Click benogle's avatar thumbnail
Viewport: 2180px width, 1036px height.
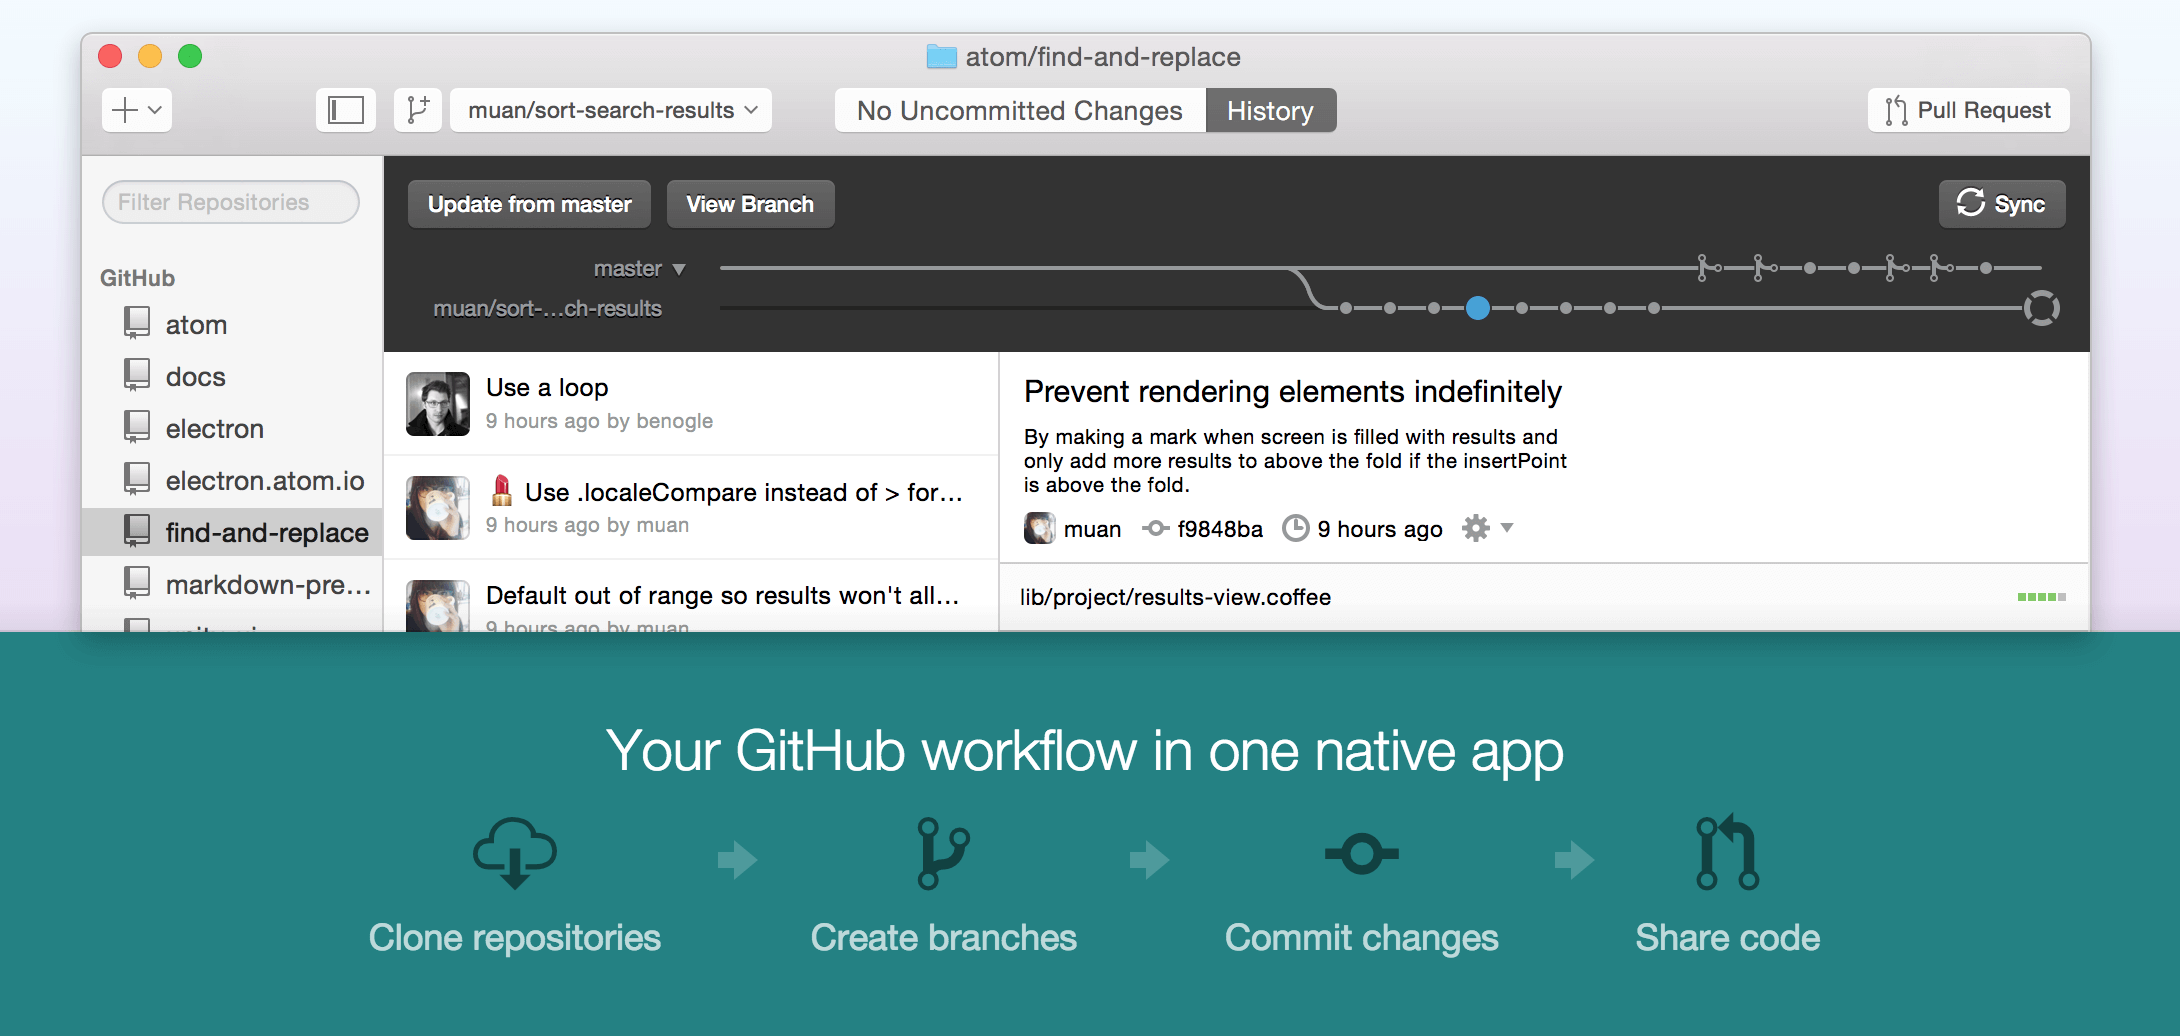(x=438, y=404)
